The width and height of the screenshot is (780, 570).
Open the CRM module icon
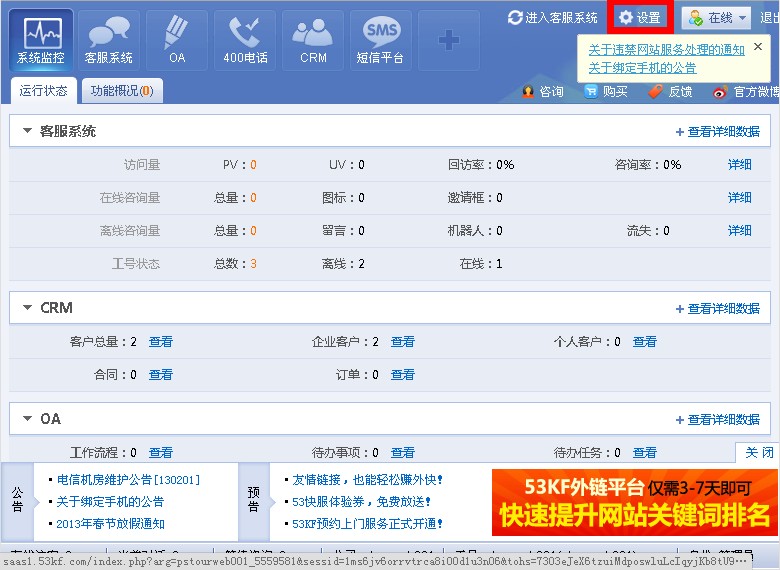313,41
